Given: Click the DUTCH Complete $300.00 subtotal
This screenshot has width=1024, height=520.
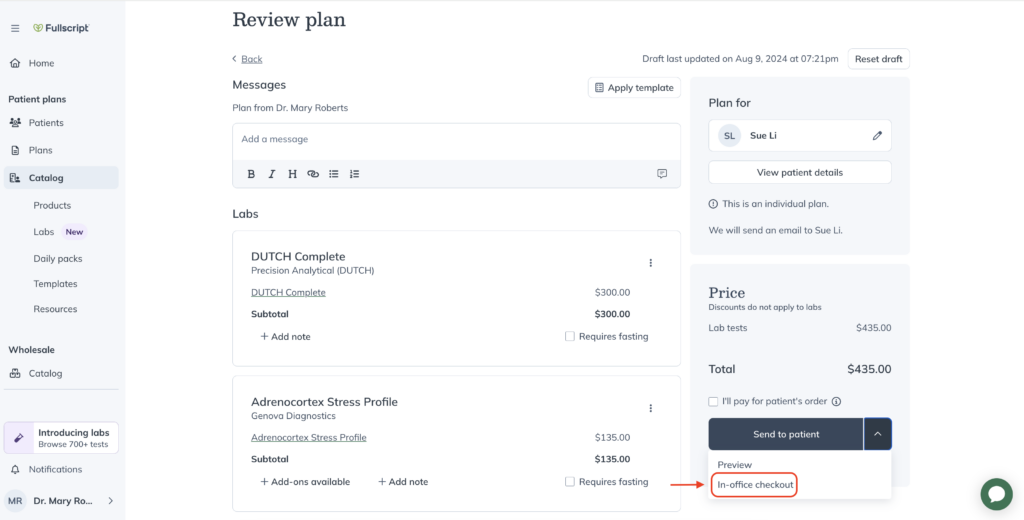Looking at the screenshot, I should (x=612, y=314).
